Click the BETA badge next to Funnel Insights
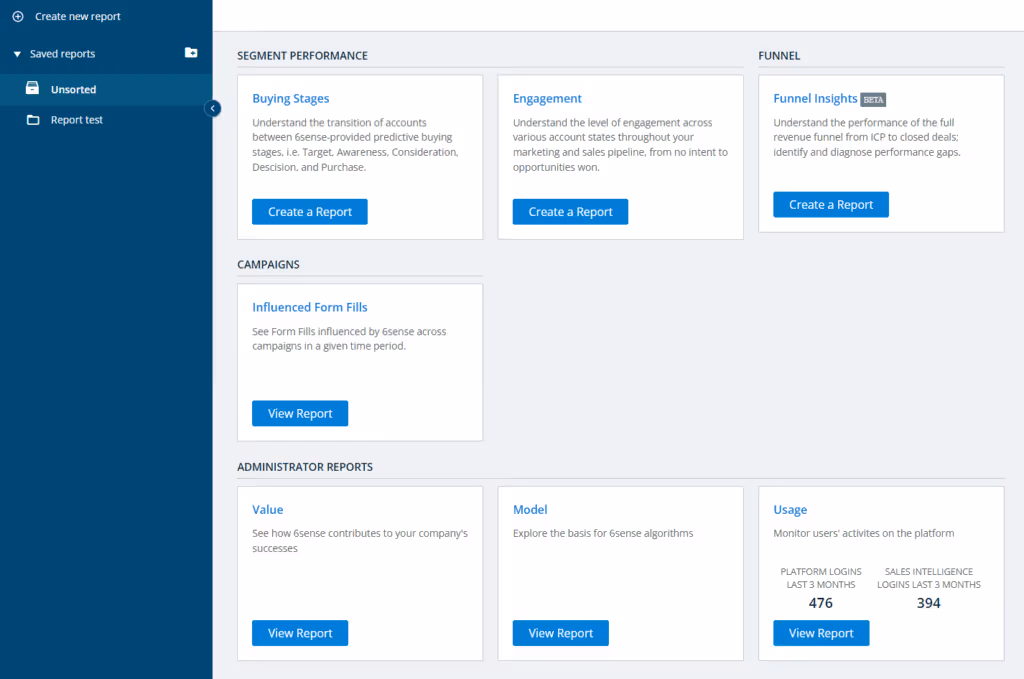The image size is (1024, 679). click(x=873, y=100)
